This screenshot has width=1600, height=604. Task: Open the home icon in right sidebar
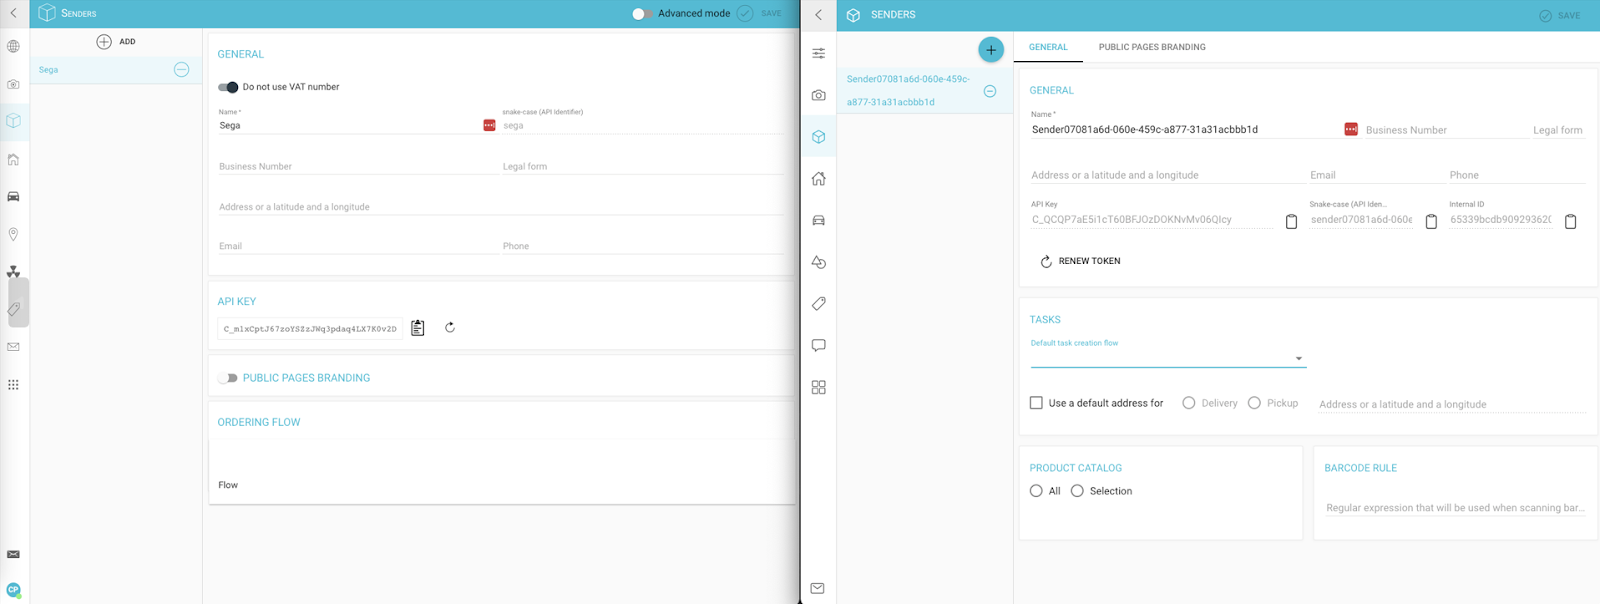(x=818, y=179)
